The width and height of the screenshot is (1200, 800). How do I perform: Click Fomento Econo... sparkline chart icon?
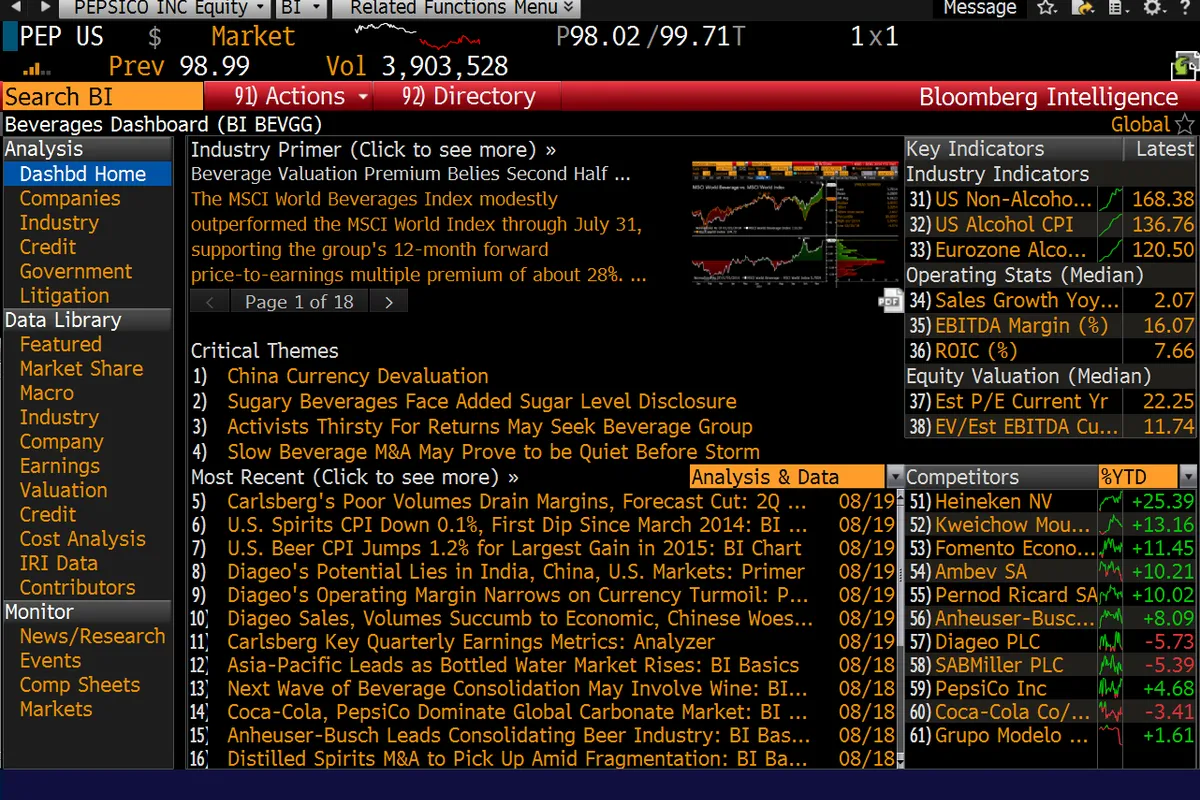(1110, 548)
